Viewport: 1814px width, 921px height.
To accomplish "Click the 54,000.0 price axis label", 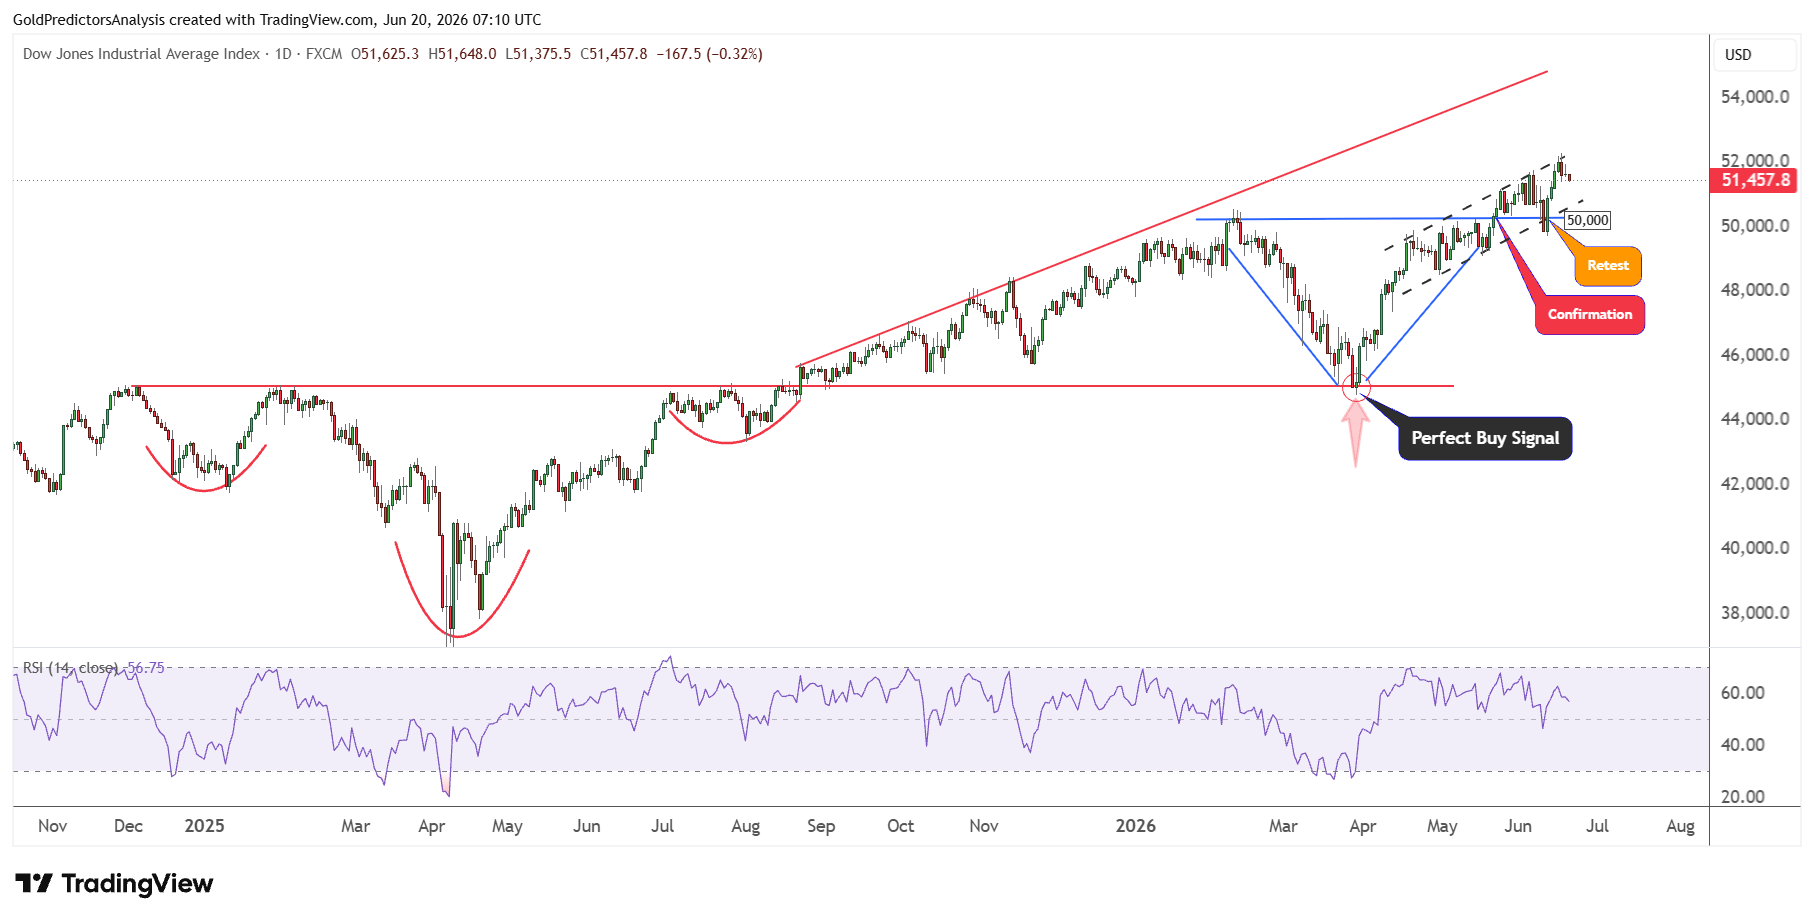I will point(1755,97).
